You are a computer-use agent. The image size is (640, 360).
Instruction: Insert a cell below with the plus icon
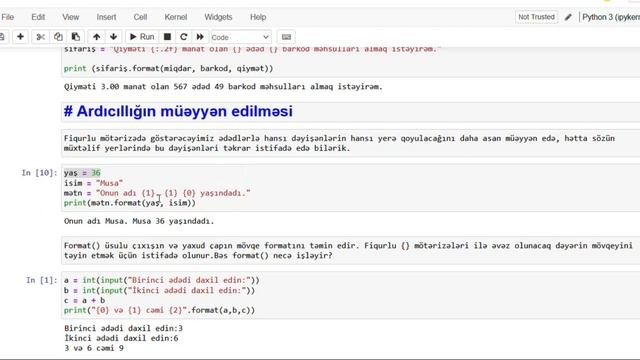point(20,37)
